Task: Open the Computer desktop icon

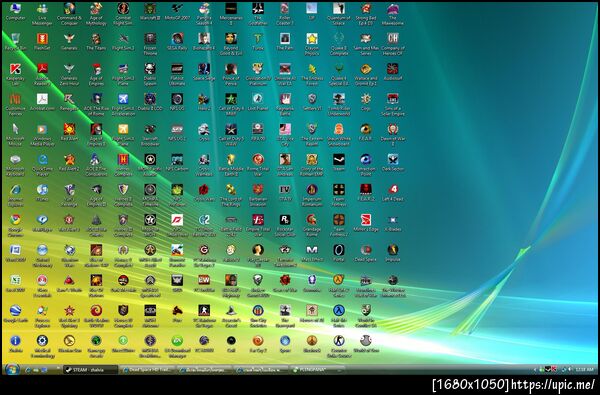Action: click(x=15, y=12)
